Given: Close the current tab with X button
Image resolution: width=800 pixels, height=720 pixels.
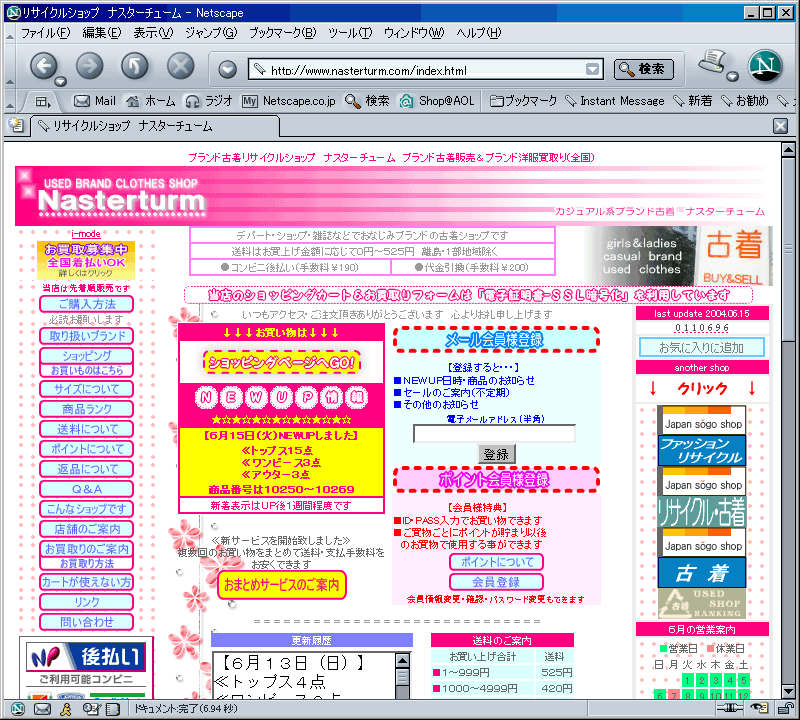Looking at the screenshot, I should tap(780, 126).
